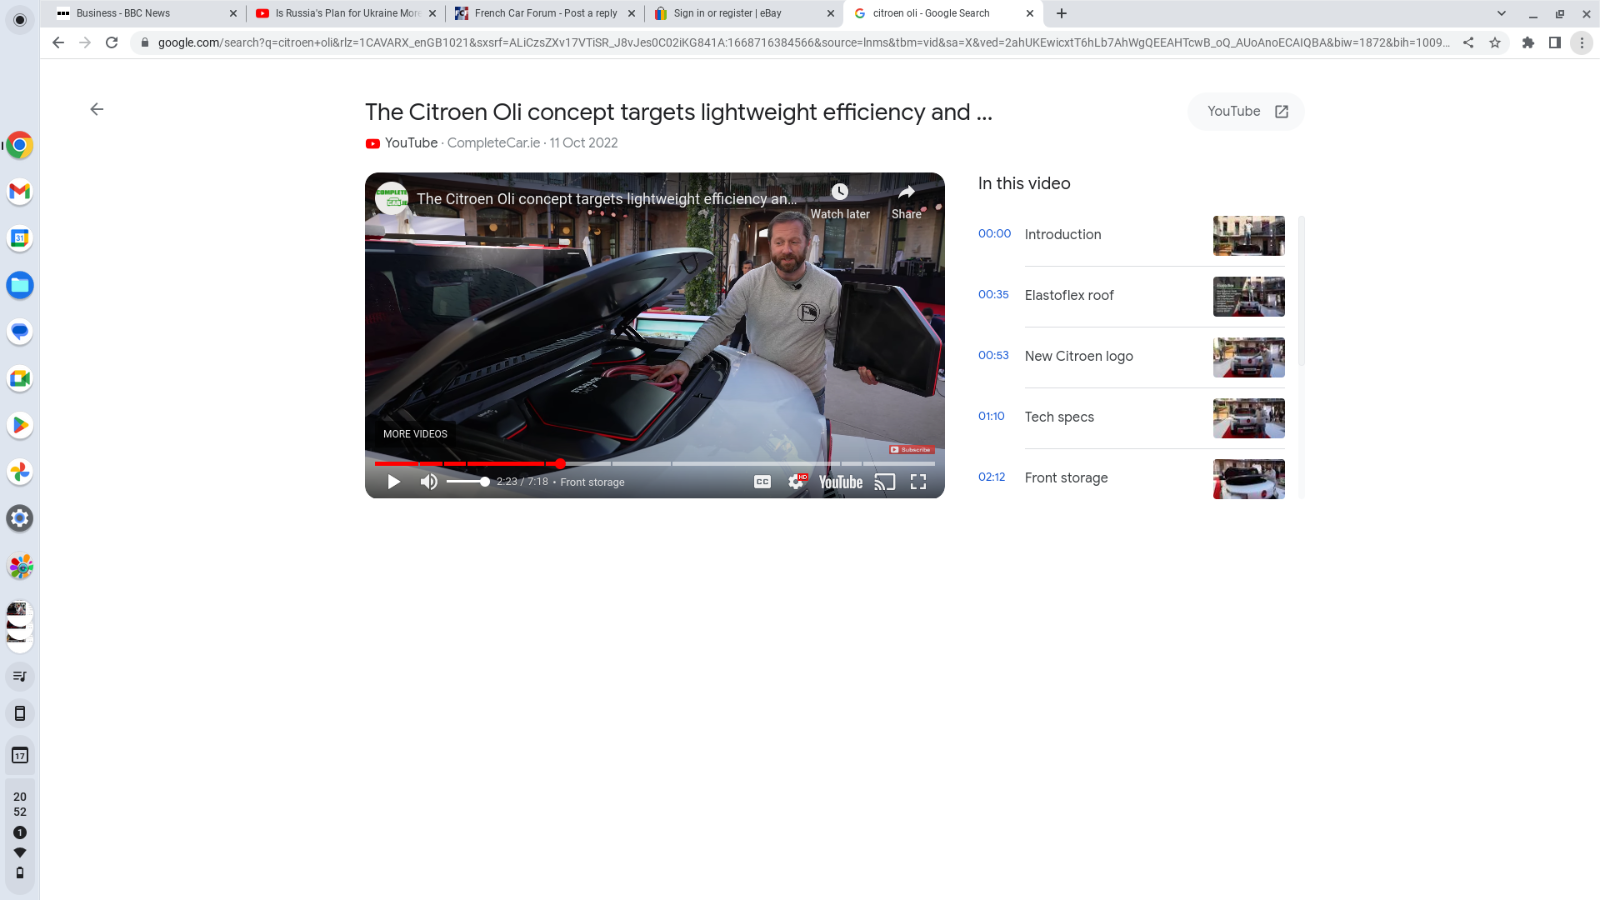Viewport: 1600px width, 900px height.
Task: Open the tab search dropdown arrow
Action: [x=1501, y=13]
